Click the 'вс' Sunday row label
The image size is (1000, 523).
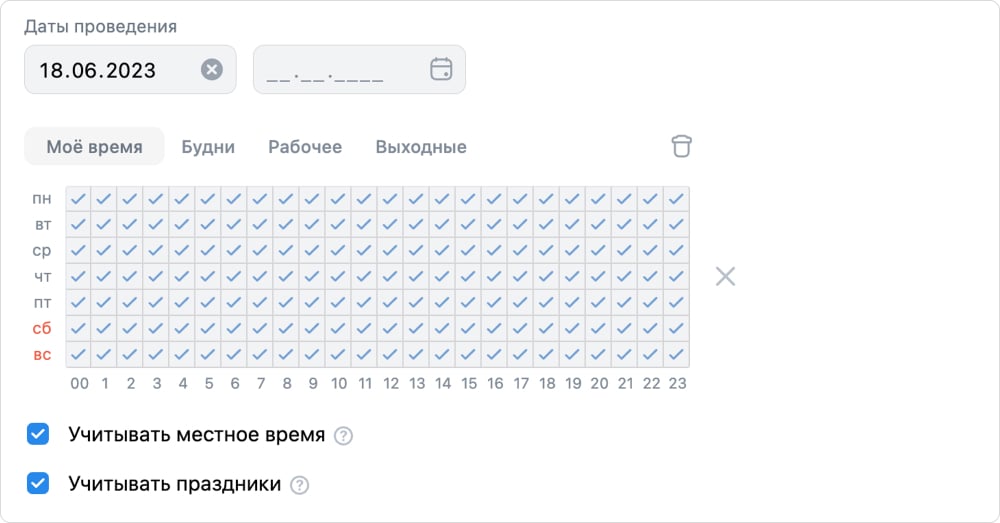click(x=42, y=354)
